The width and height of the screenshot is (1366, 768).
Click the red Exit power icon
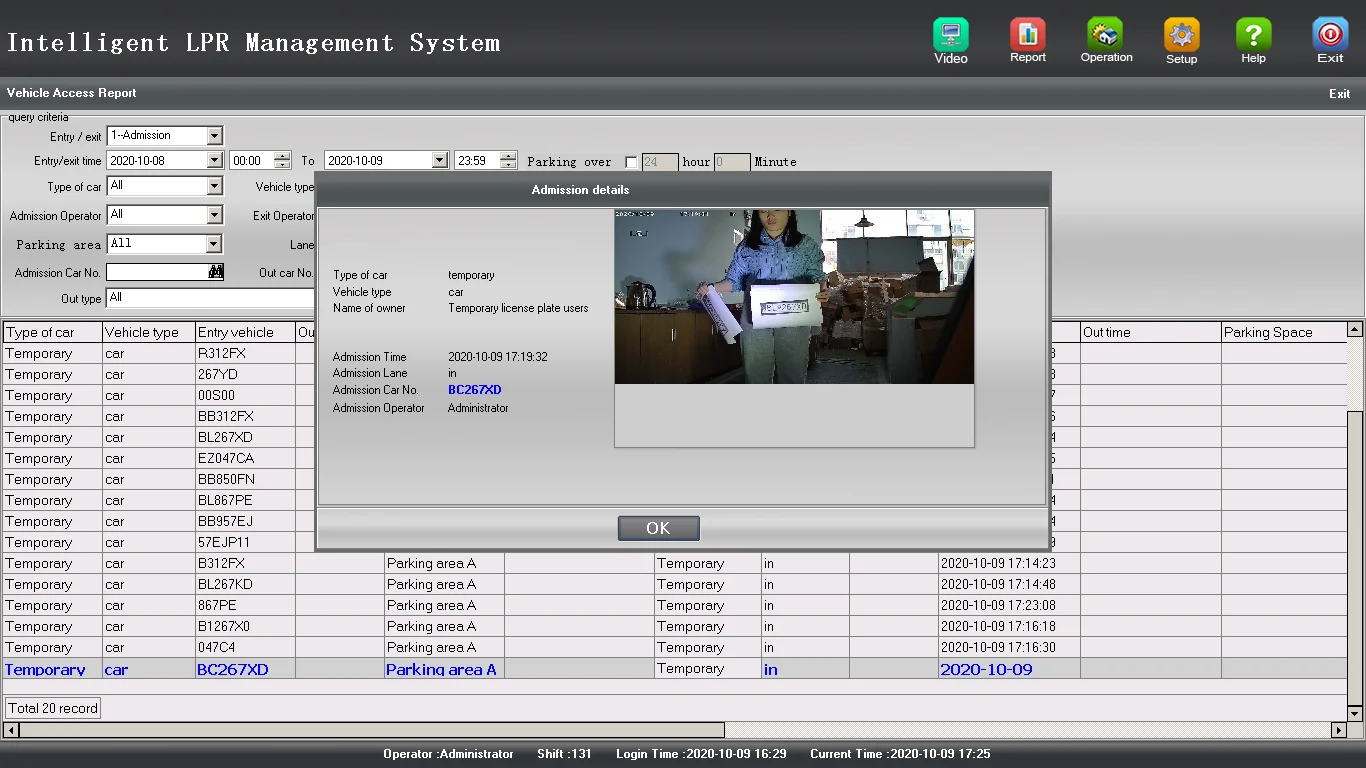(x=1329, y=36)
